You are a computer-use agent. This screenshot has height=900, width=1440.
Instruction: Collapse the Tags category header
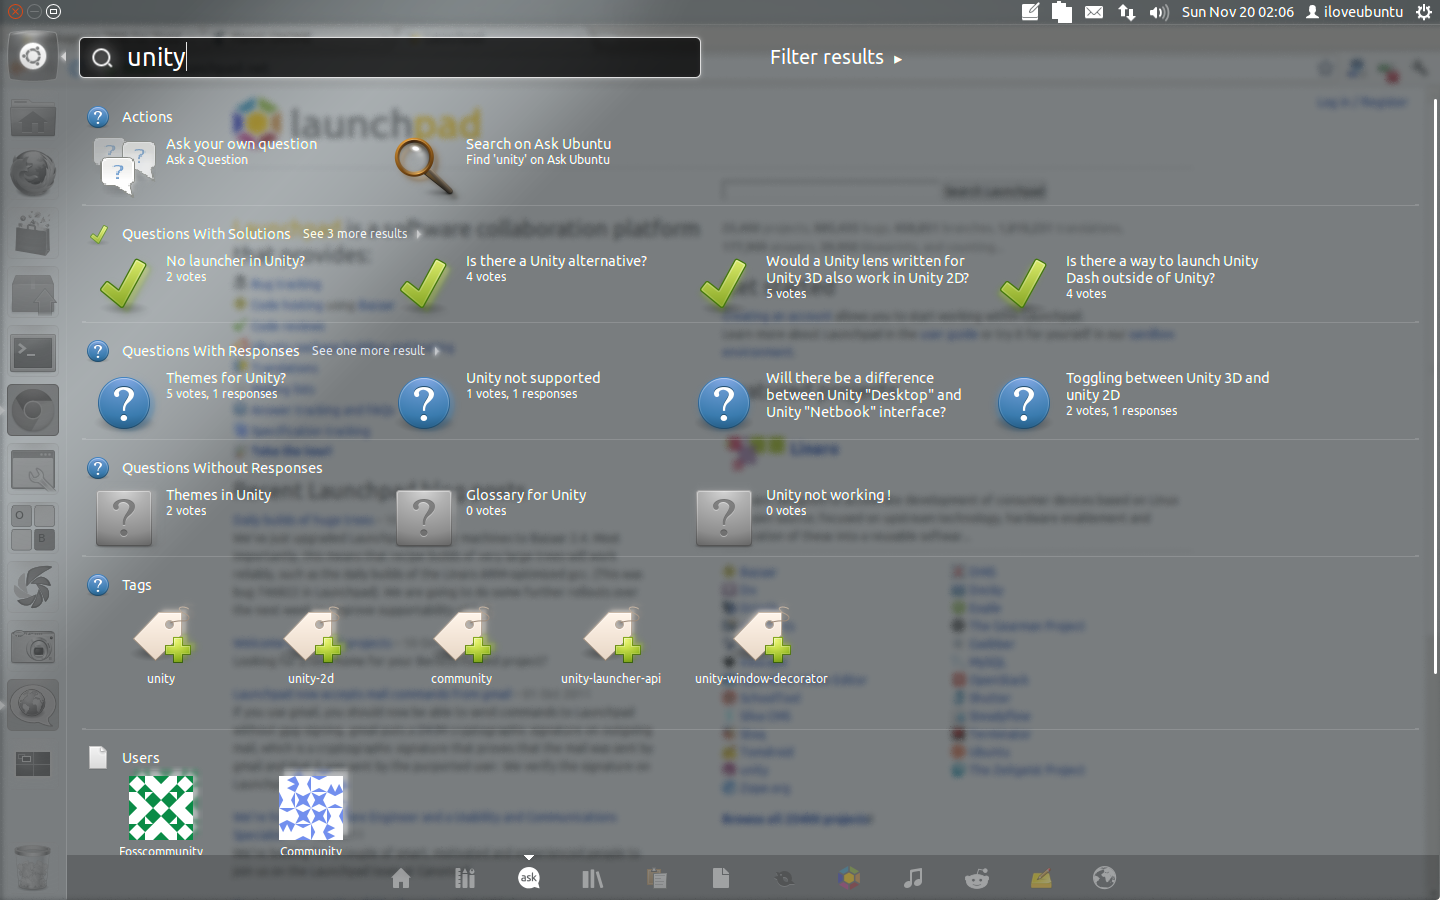[137, 585]
